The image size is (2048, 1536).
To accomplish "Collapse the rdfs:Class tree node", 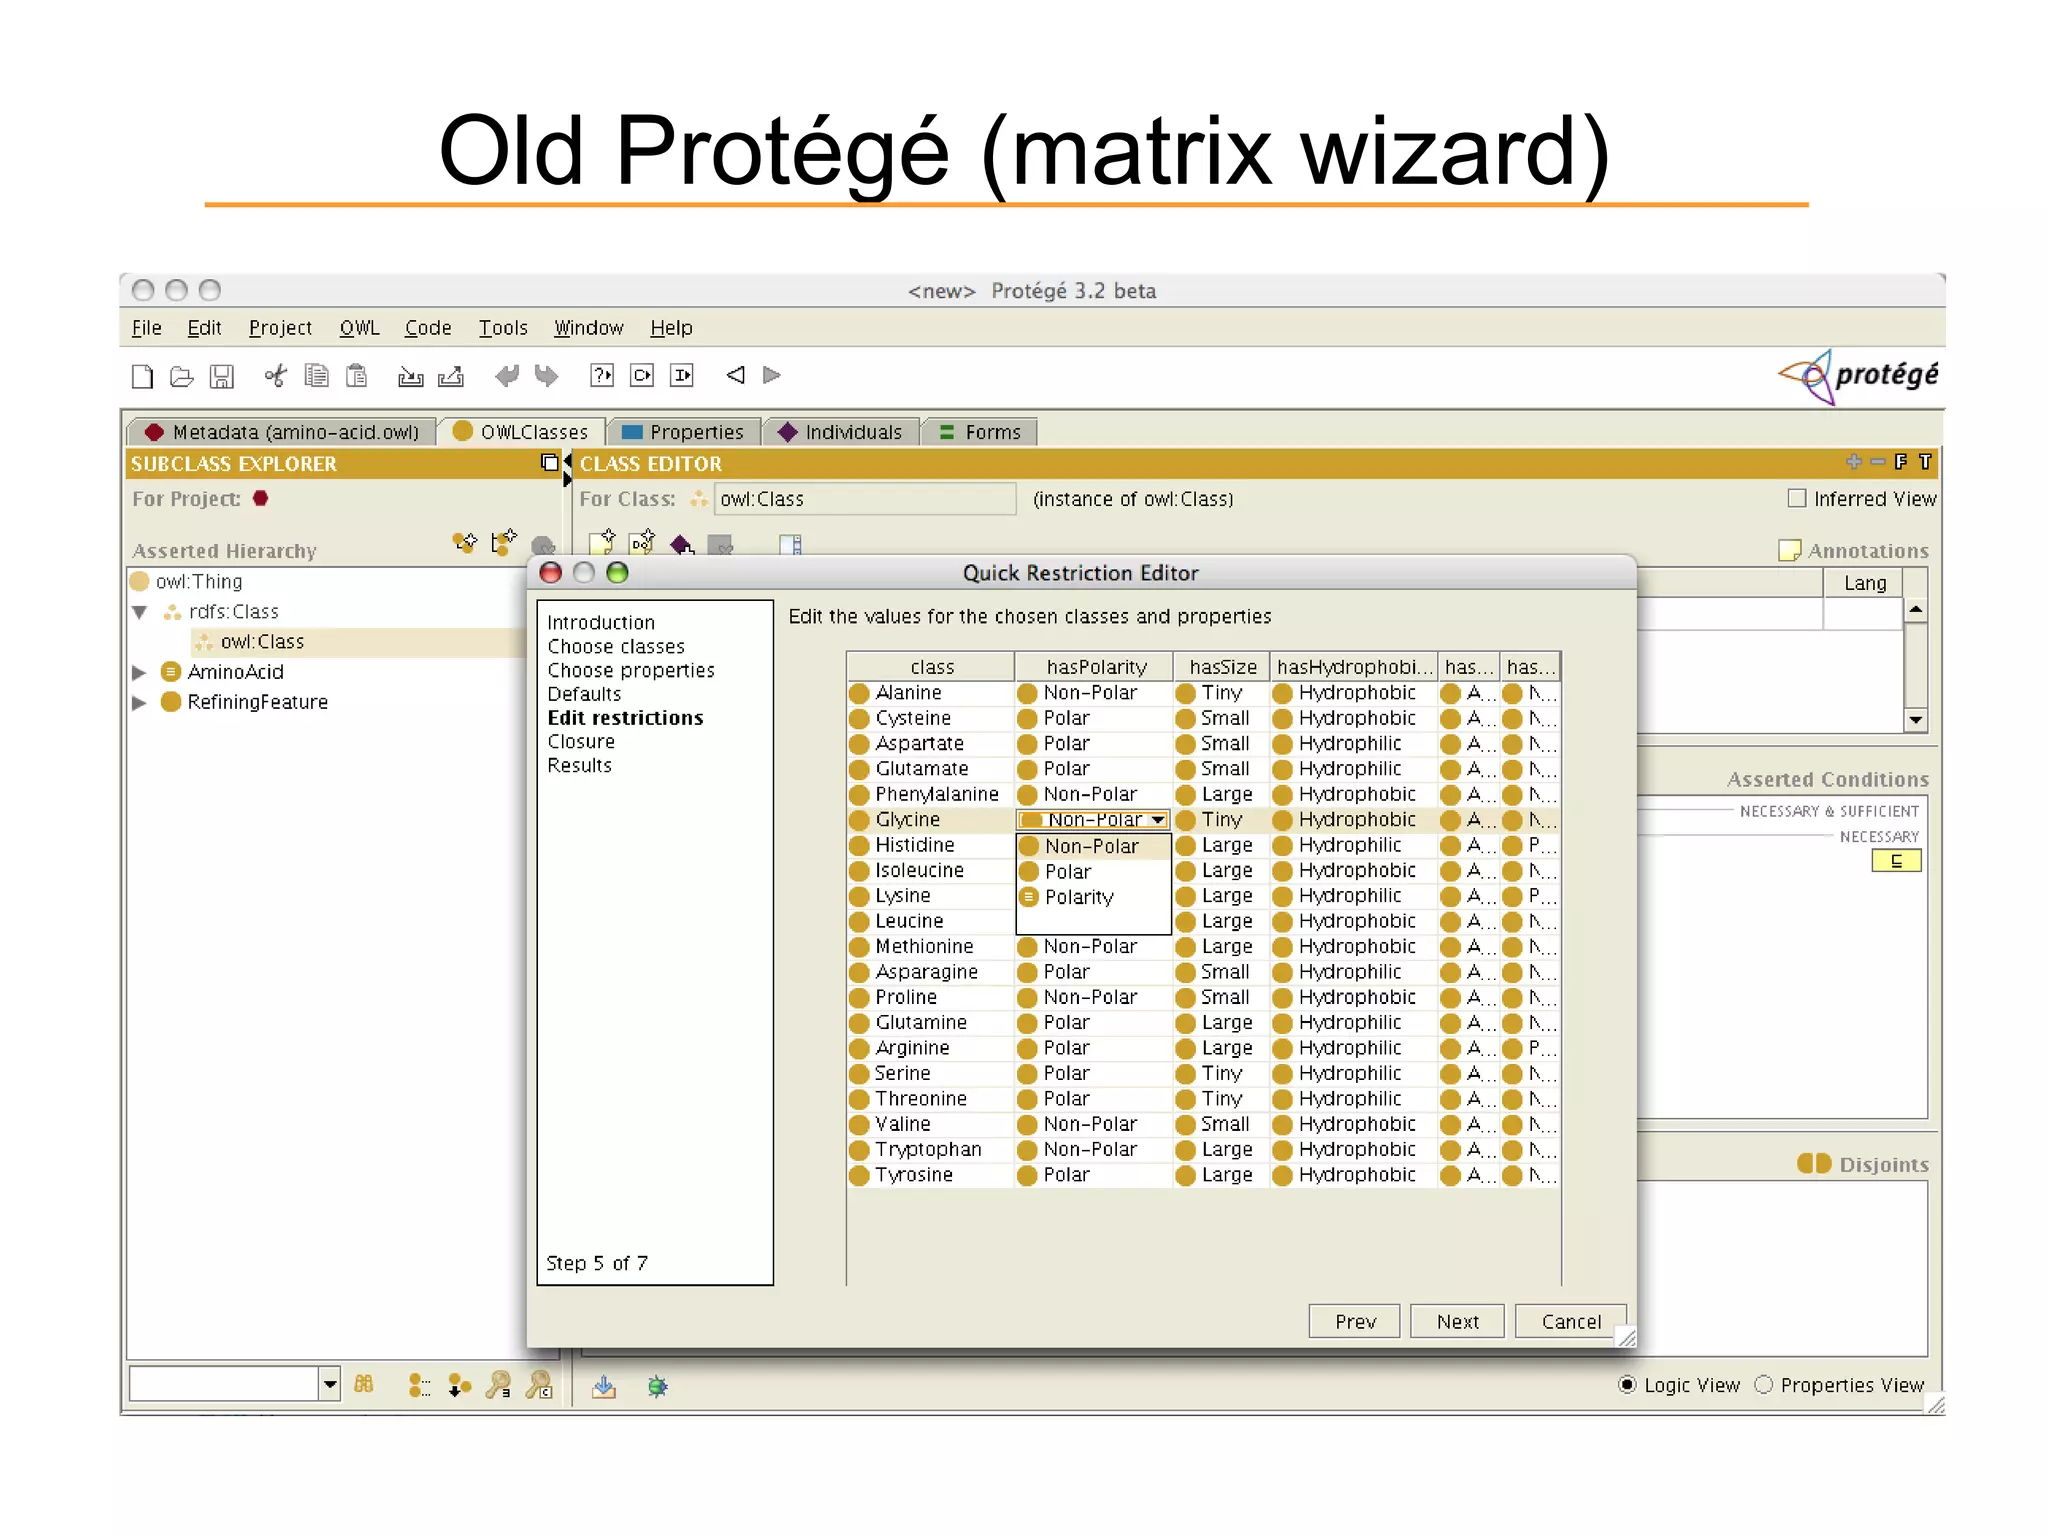I will 140,612.
